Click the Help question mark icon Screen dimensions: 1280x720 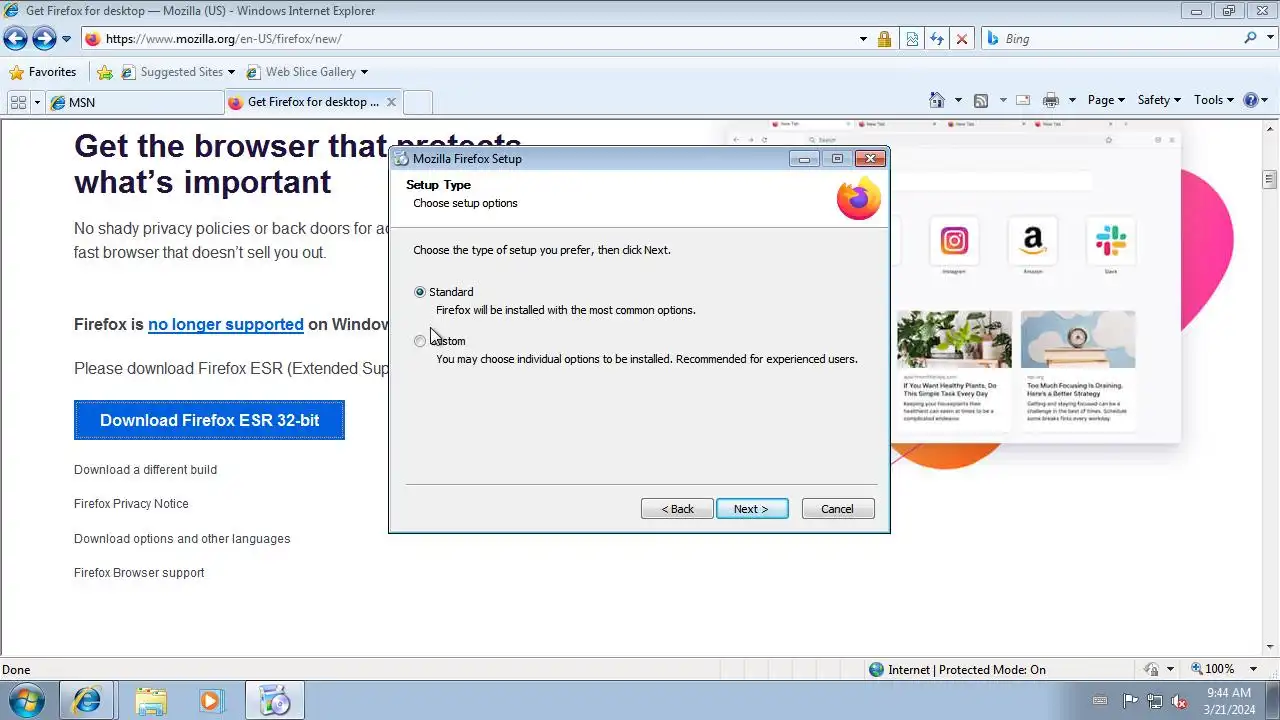point(1250,100)
